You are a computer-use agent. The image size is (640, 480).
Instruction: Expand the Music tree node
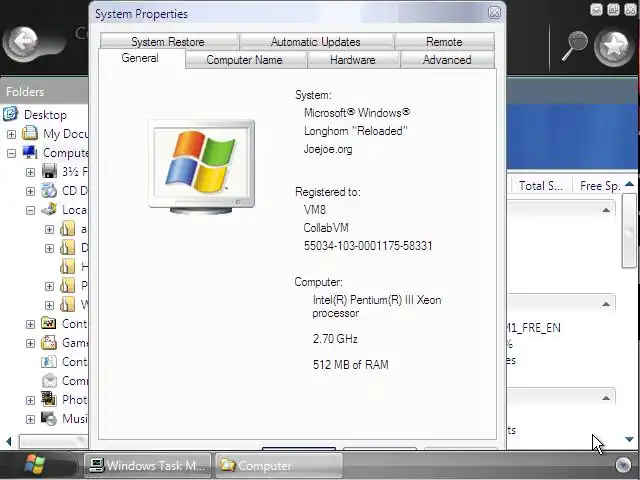pyautogui.click(x=30, y=419)
